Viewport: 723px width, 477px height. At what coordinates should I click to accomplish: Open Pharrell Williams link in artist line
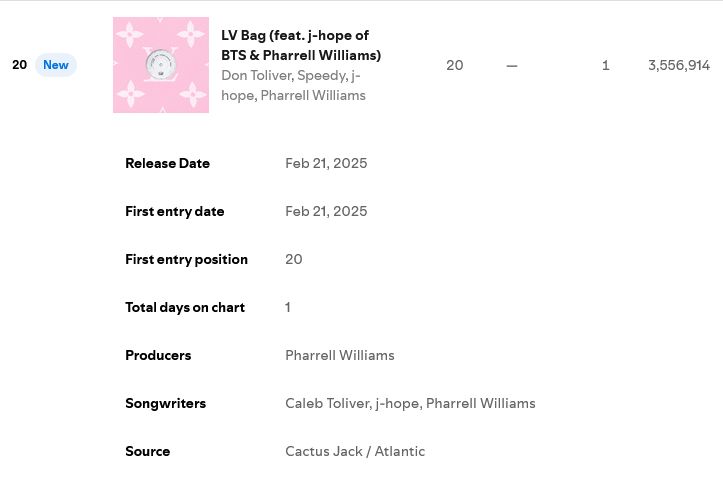click(312, 96)
